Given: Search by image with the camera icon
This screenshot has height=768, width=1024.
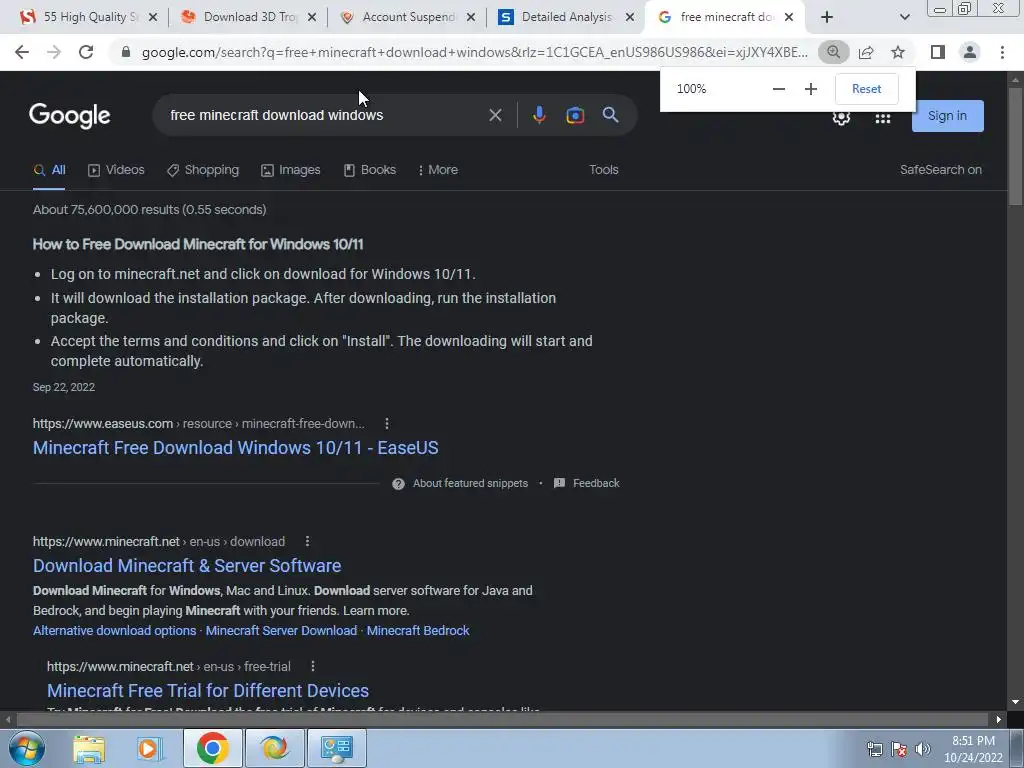Looking at the screenshot, I should pos(575,116).
